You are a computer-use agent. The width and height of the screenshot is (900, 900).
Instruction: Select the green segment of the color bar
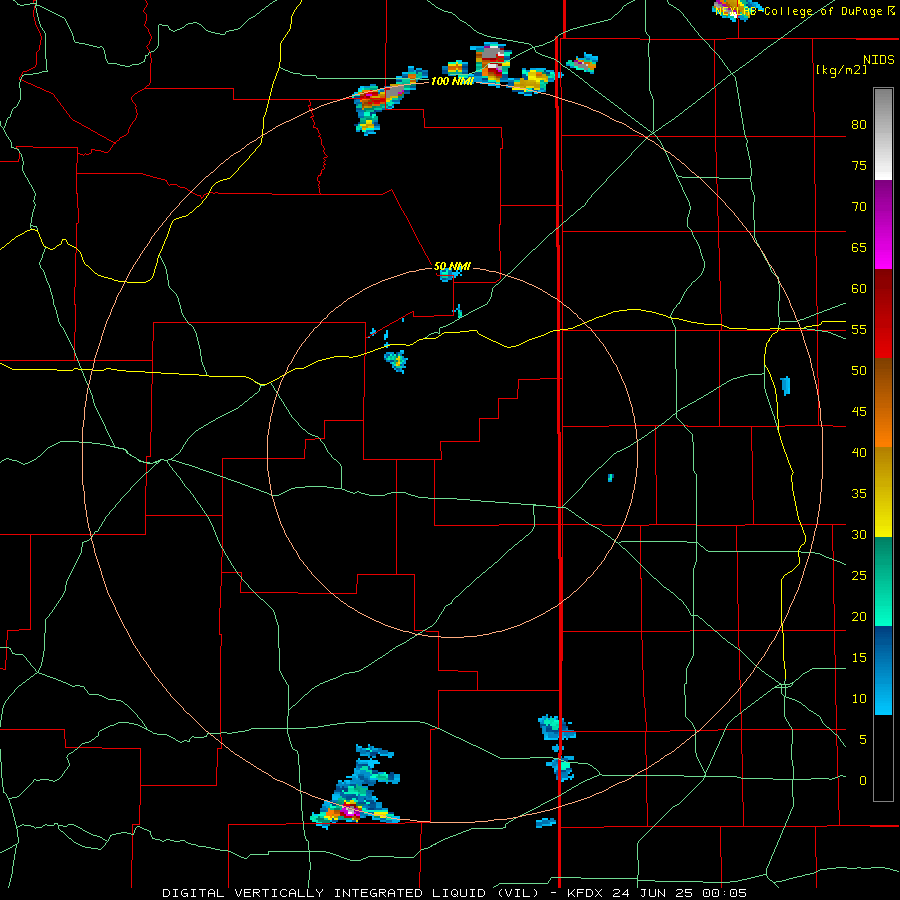(x=883, y=581)
